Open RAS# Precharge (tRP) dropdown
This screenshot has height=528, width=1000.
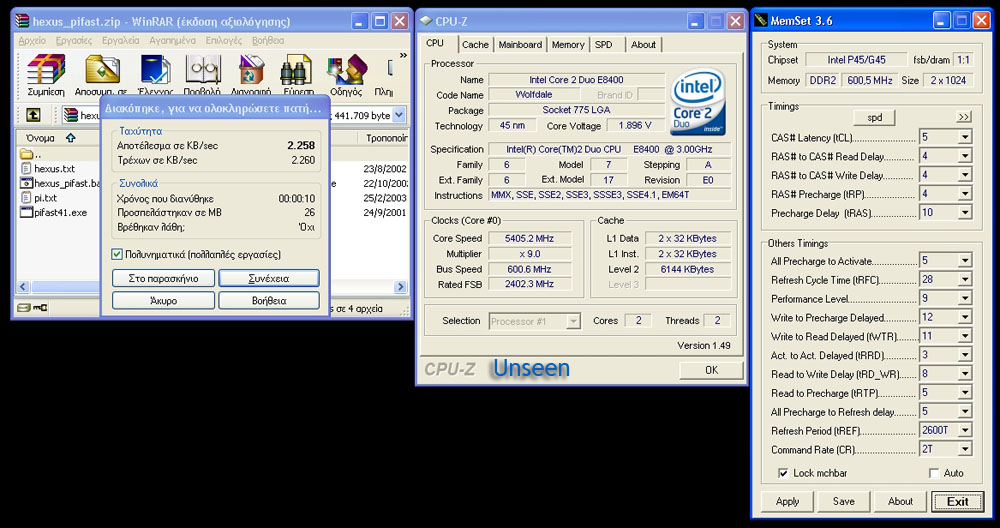coord(965,193)
